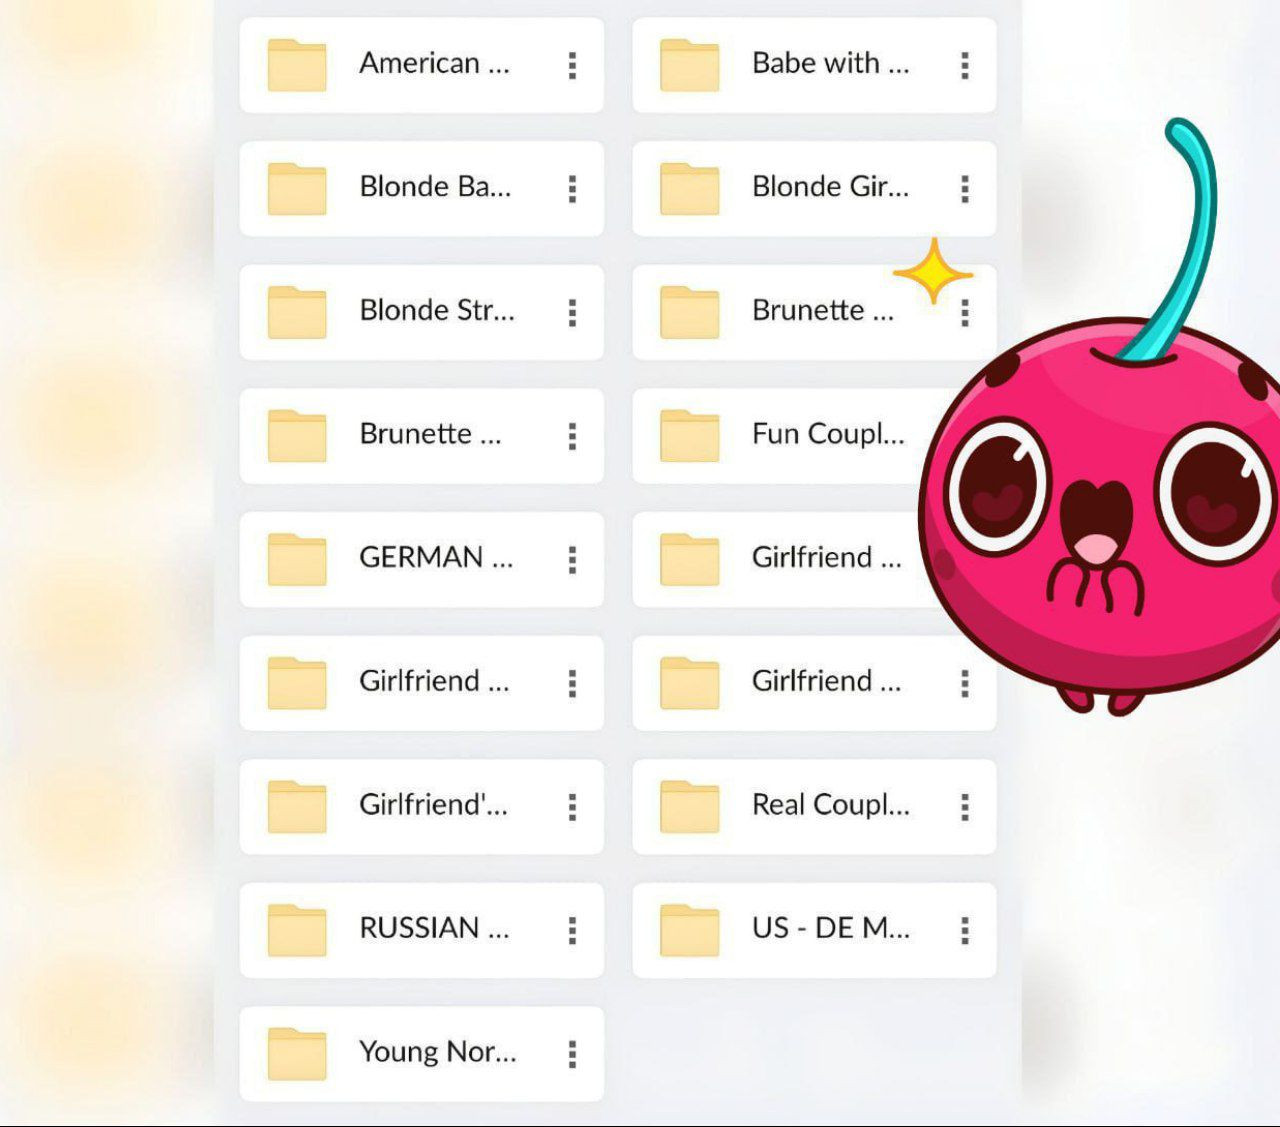Open kebab menu for GERMAN folder
This screenshot has height=1127, width=1280.
(x=572, y=560)
